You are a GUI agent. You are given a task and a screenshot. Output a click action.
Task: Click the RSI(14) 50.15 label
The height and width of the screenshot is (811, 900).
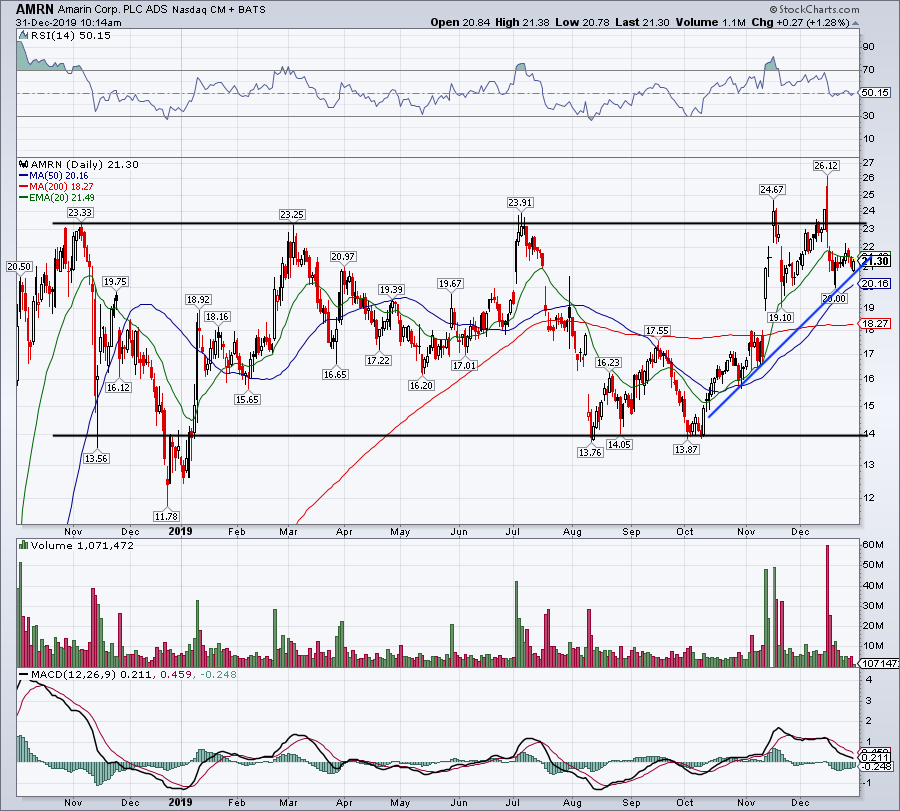70,36
